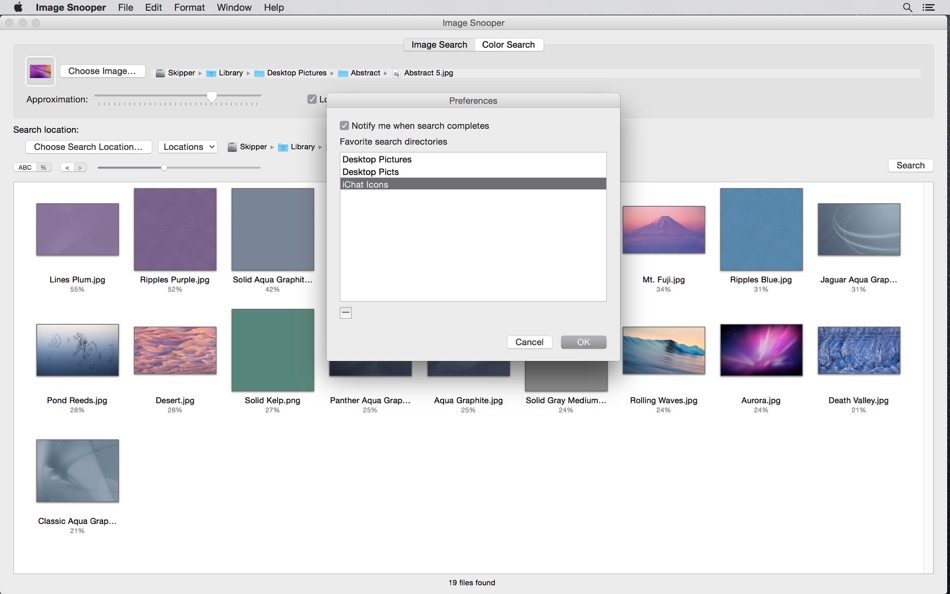Enable notify me when search completes
The width and height of the screenshot is (950, 594).
click(343, 125)
